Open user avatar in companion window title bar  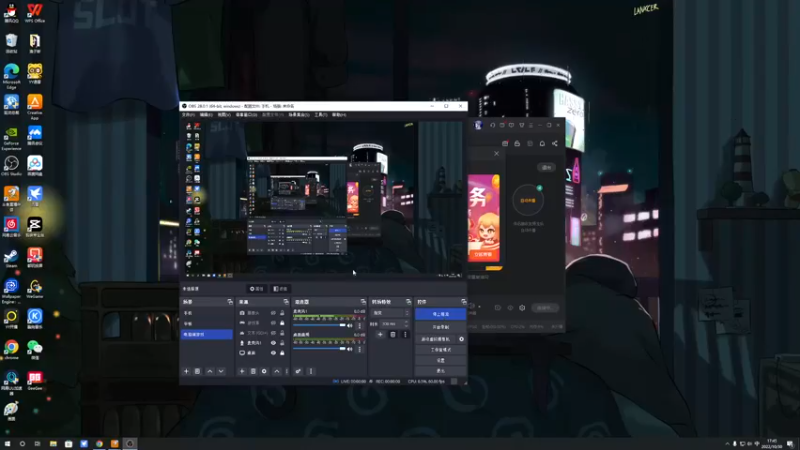click(x=478, y=125)
